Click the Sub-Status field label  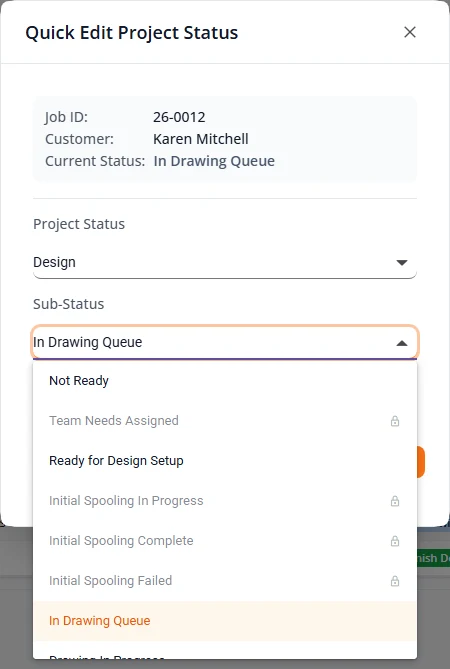pos(69,304)
